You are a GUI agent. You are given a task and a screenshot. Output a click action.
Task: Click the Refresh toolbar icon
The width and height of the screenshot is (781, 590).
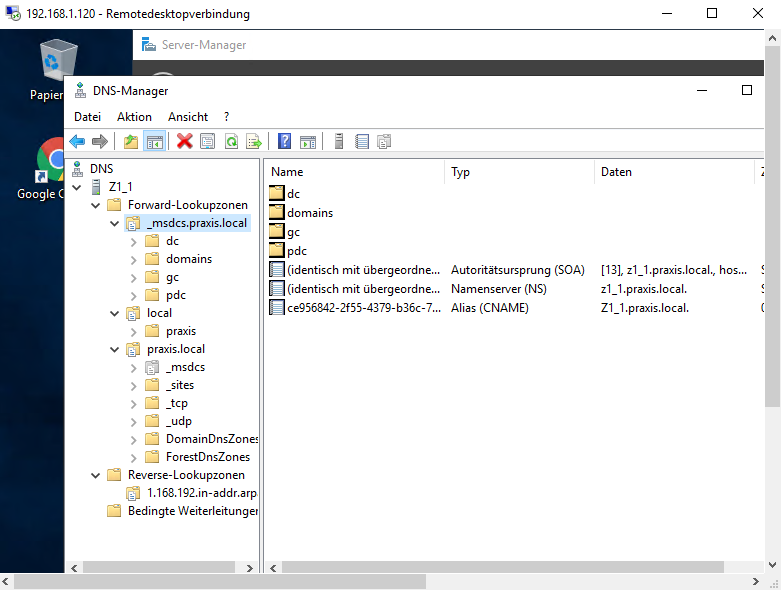pyautogui.click(x=231, y=141)
